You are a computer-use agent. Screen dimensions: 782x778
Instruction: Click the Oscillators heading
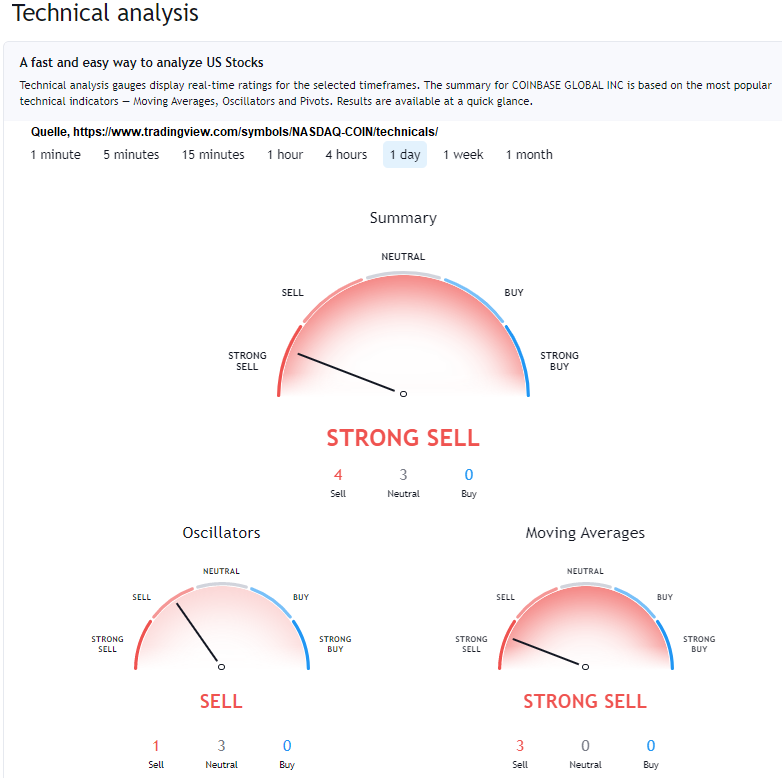(221, 533)
